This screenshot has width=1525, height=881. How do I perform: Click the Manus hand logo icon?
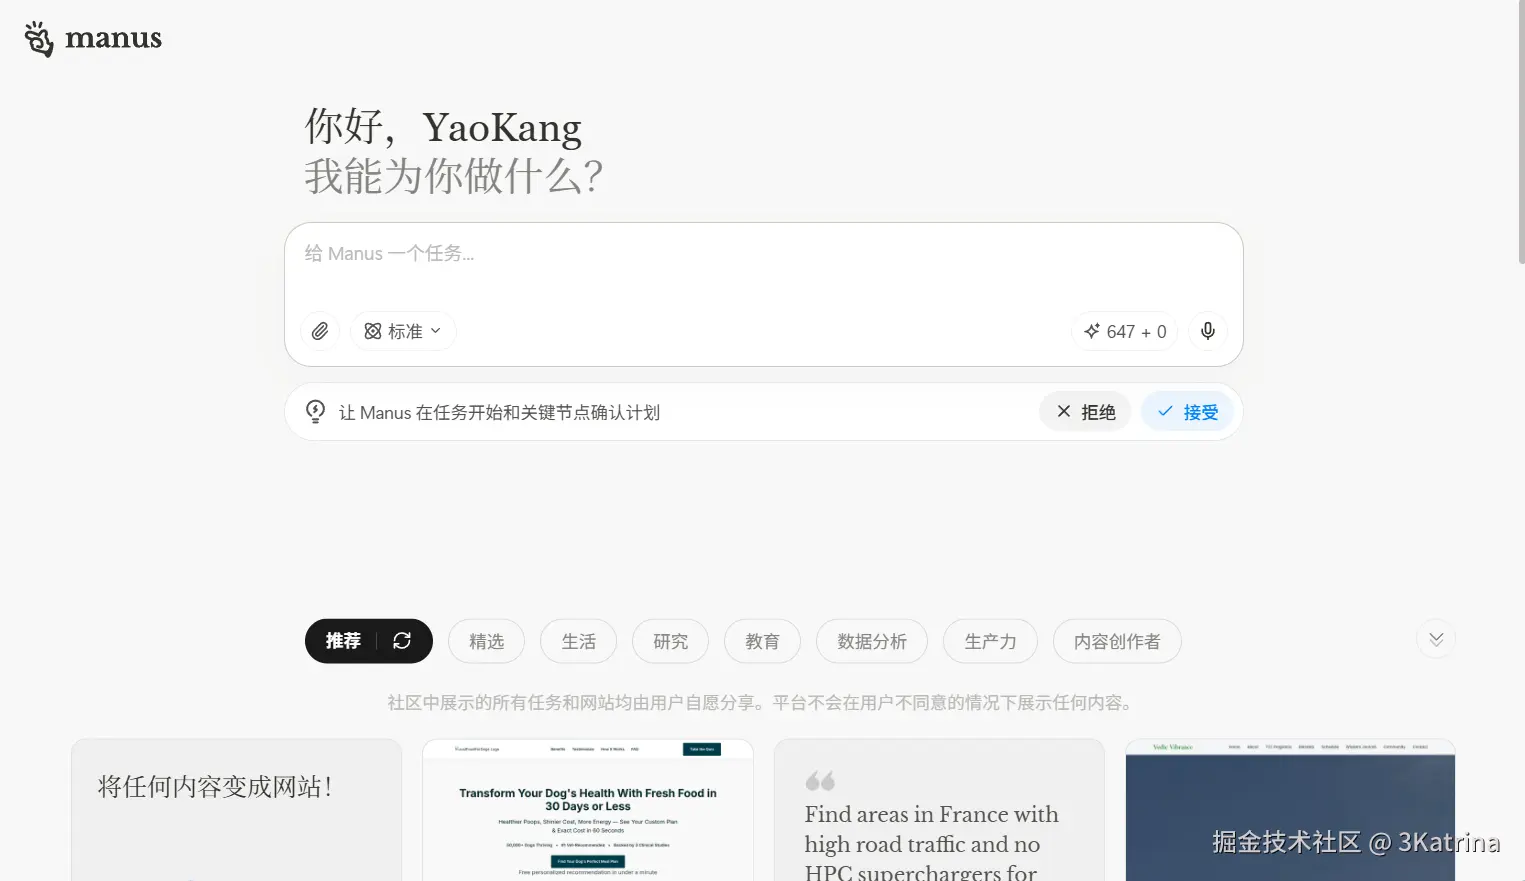[39, 38]
